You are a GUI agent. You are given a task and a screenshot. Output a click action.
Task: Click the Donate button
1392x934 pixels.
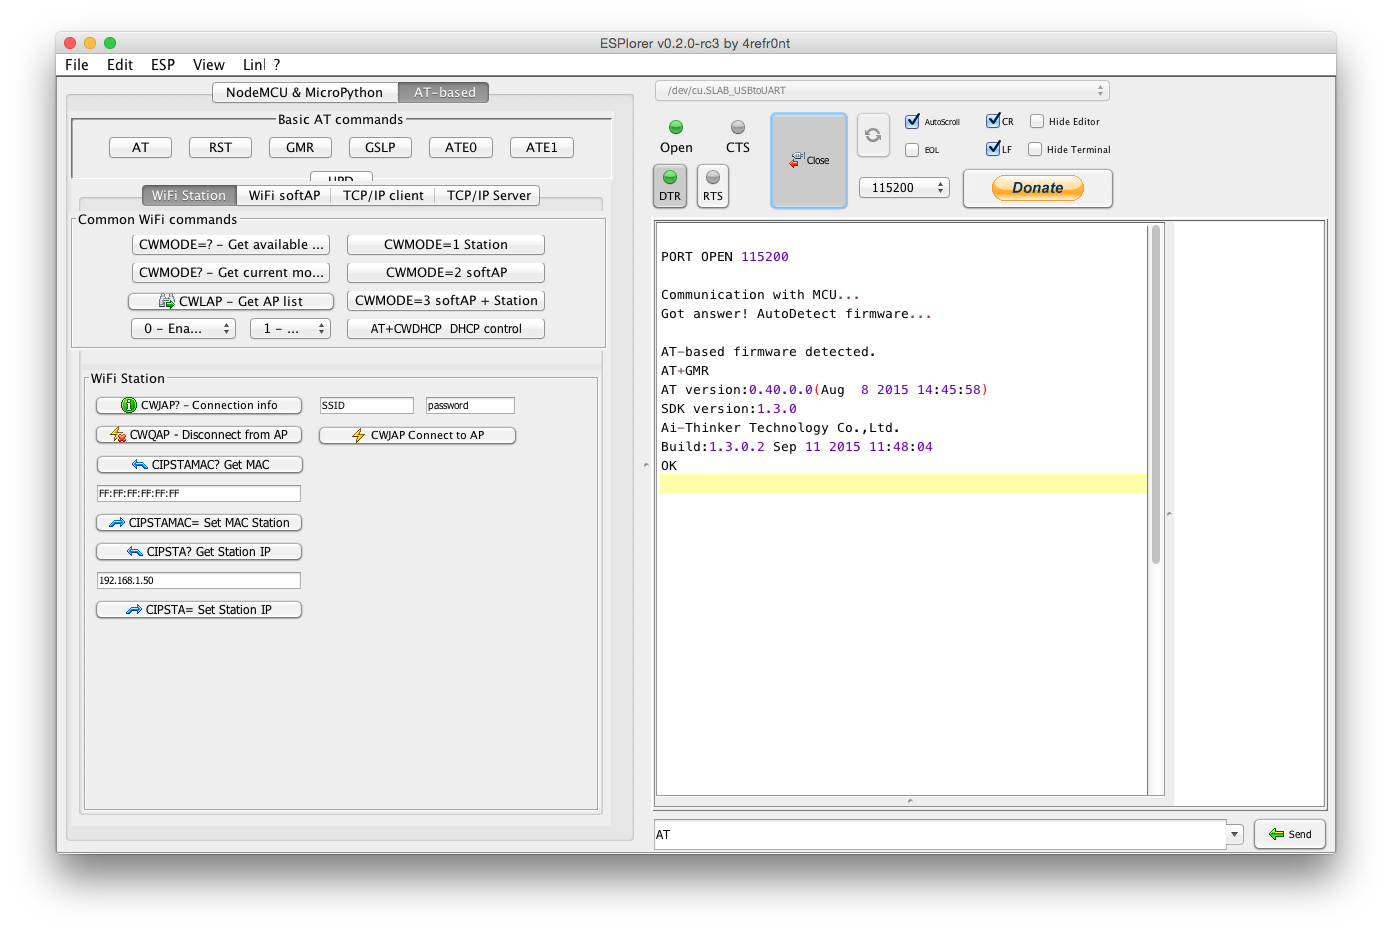tap(1037, 188)
